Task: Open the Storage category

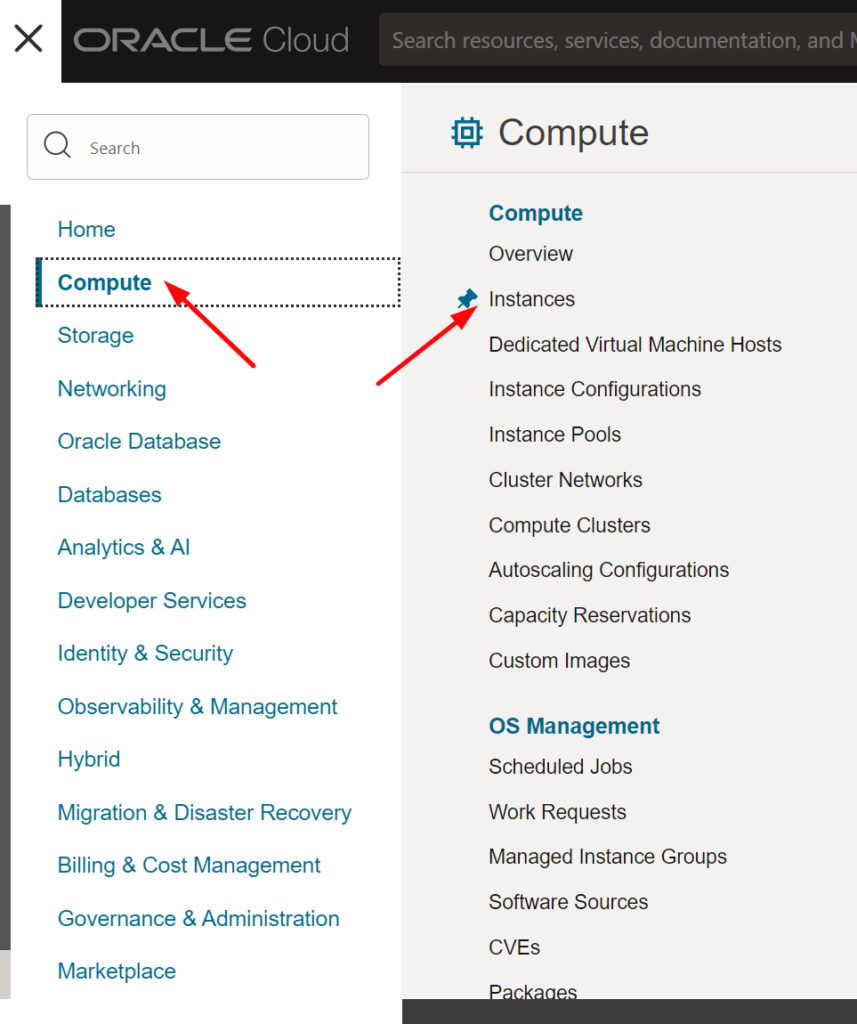Action: click(95, 335)
